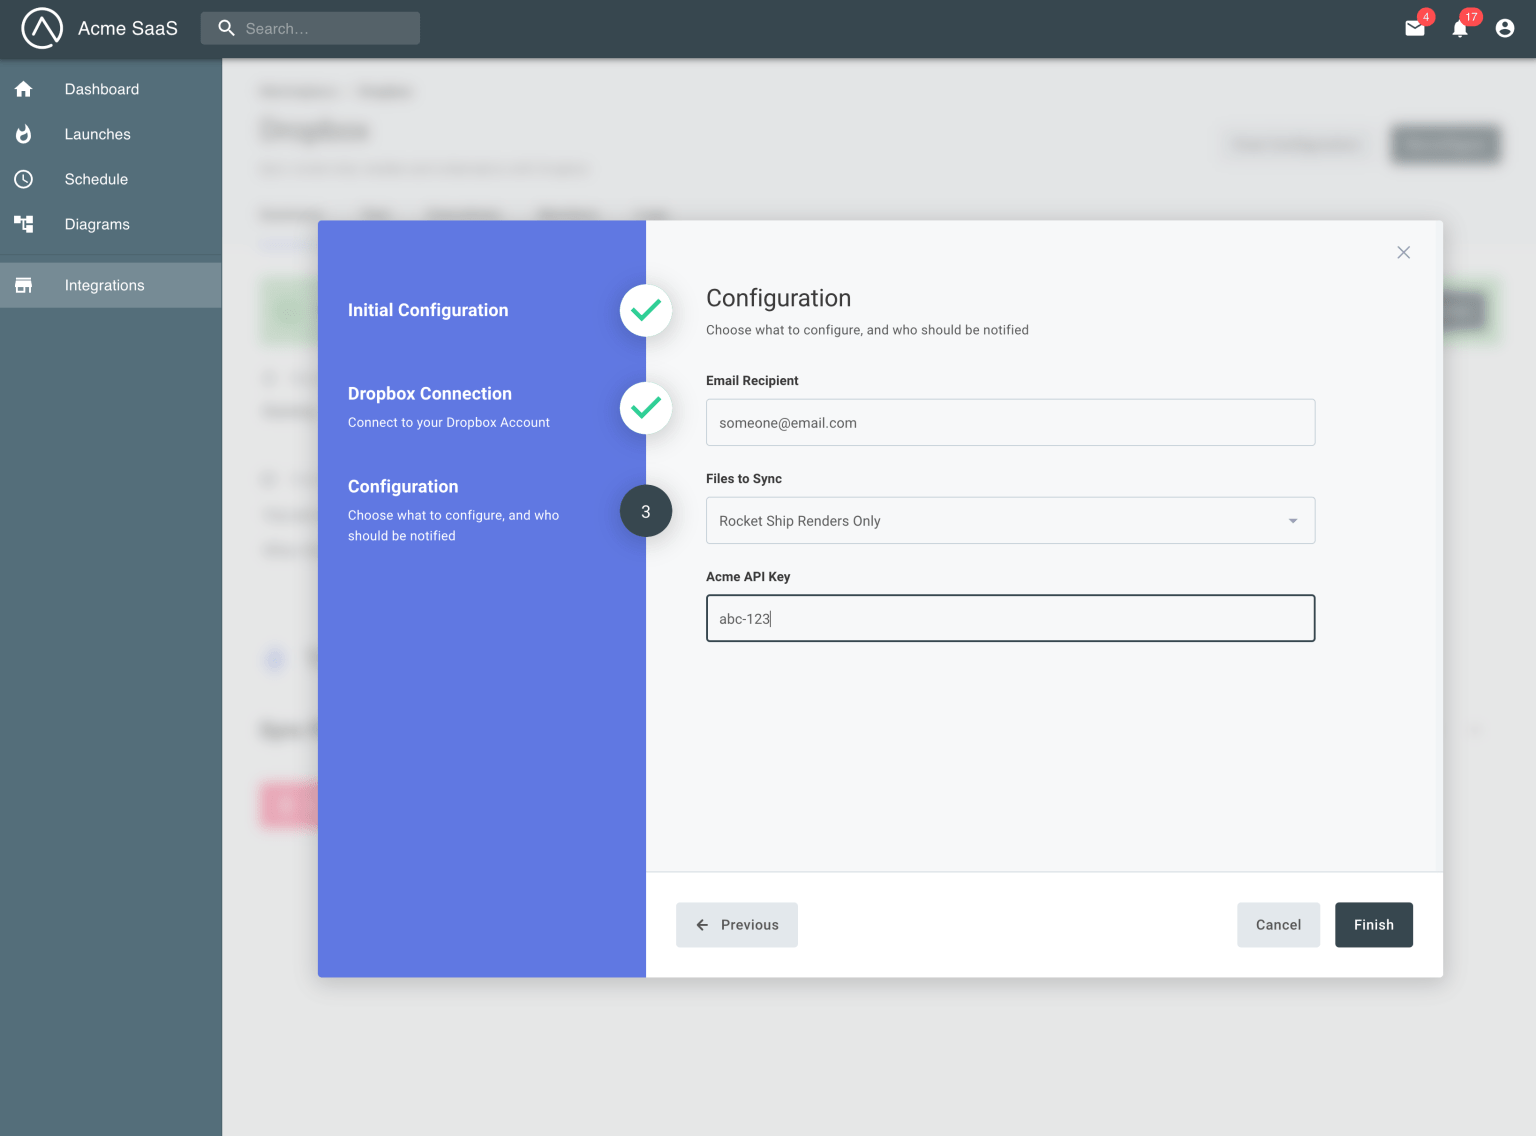Click the Files to Sync label
This screenshot has width=1536, height=1136.
744,479
